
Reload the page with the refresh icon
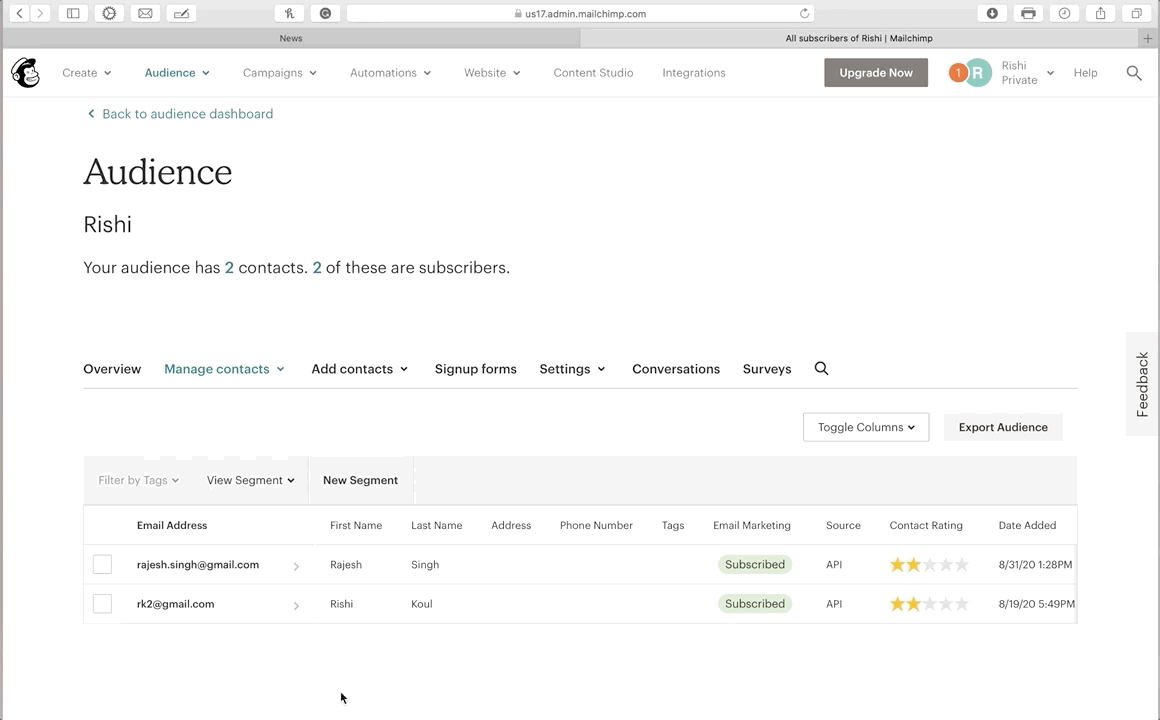click(804, 14)
